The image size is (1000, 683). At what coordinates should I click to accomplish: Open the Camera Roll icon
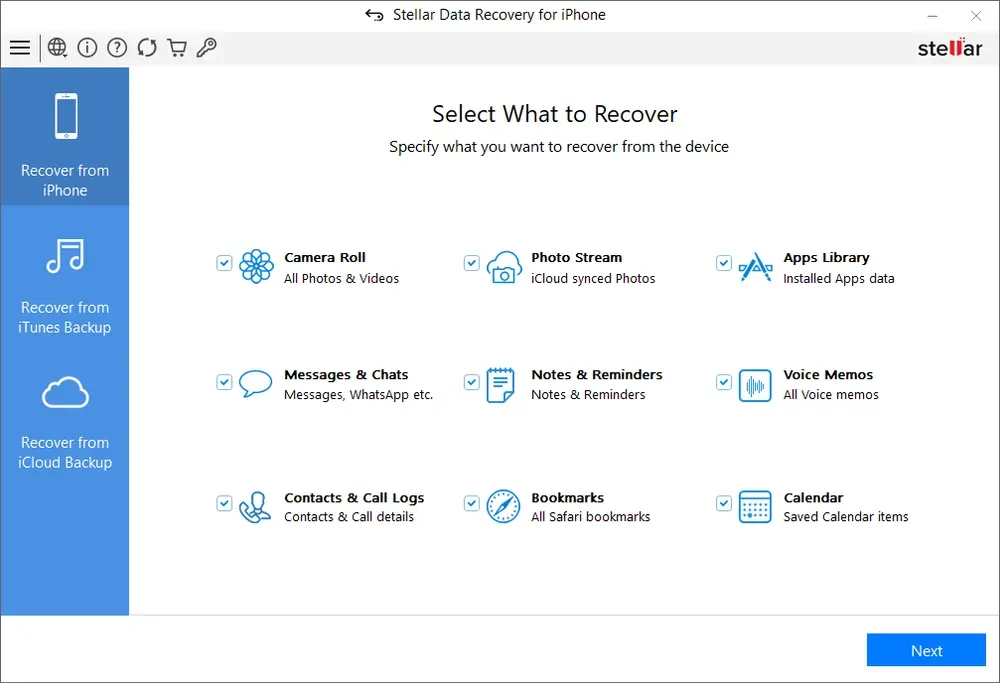coord(256,266)
